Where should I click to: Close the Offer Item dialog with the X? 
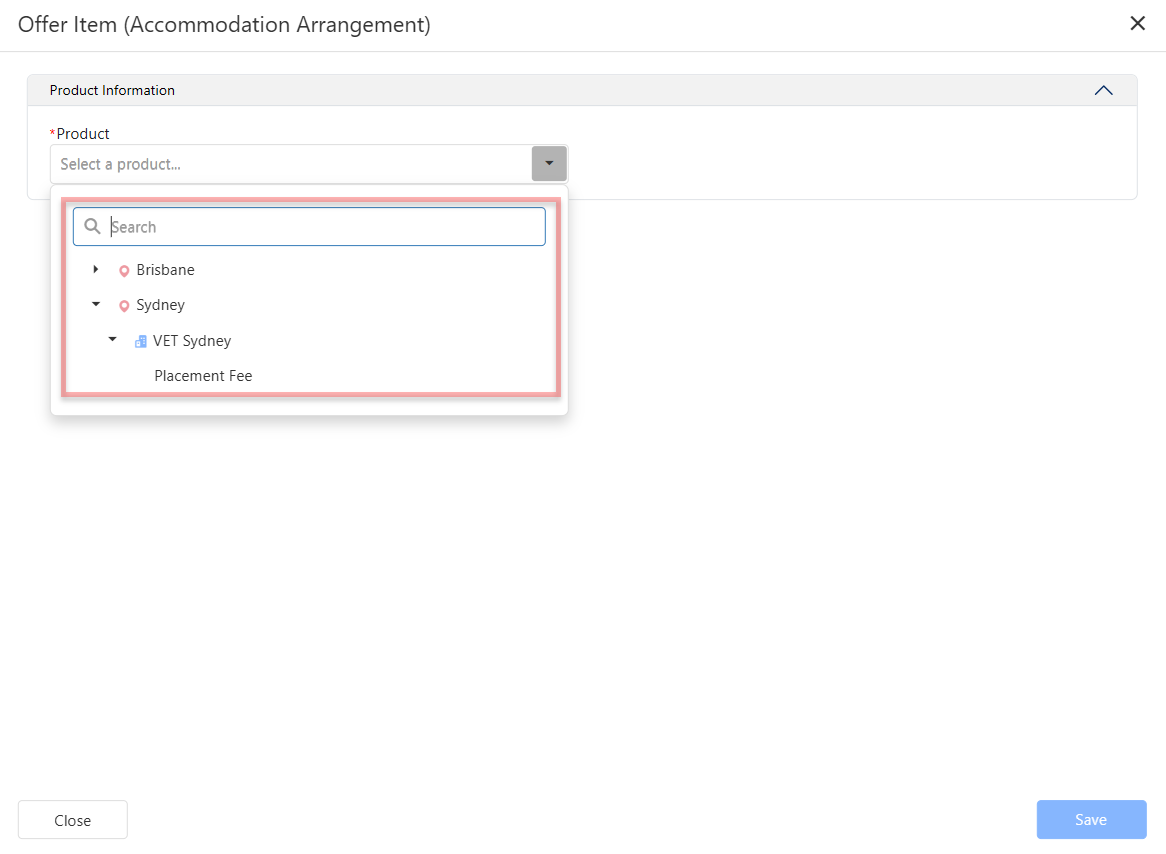tap(1137, 24)
